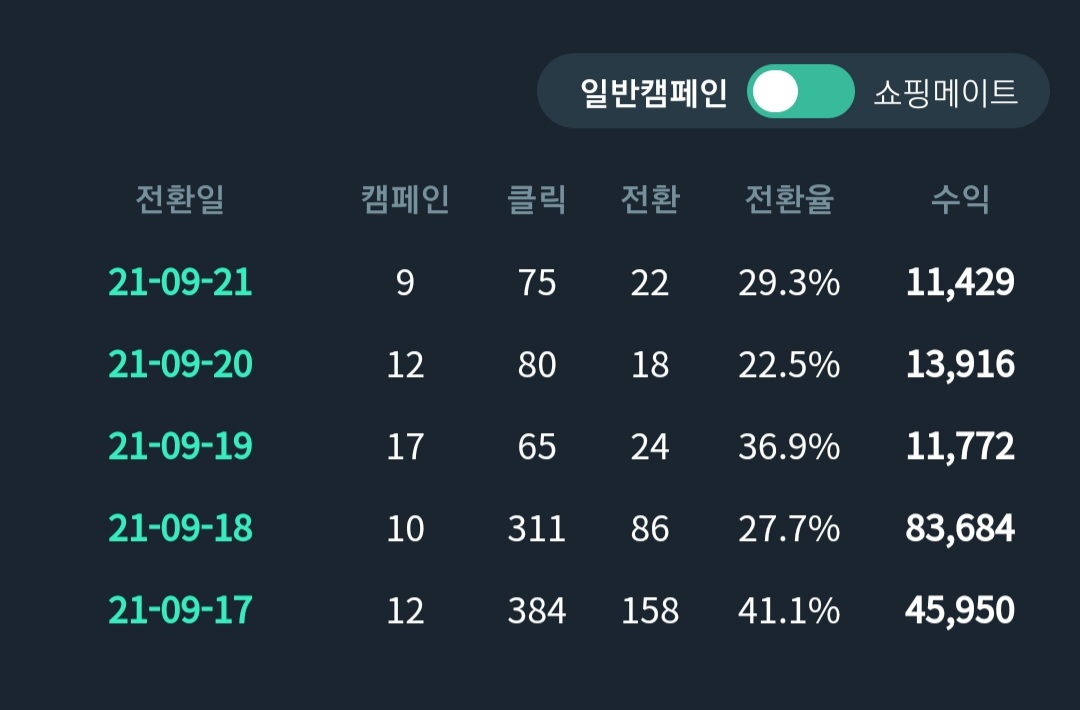Sort by the 클릭 column header
The width and height of the screenshot is (1080, 710).
[x=537, y=200]
